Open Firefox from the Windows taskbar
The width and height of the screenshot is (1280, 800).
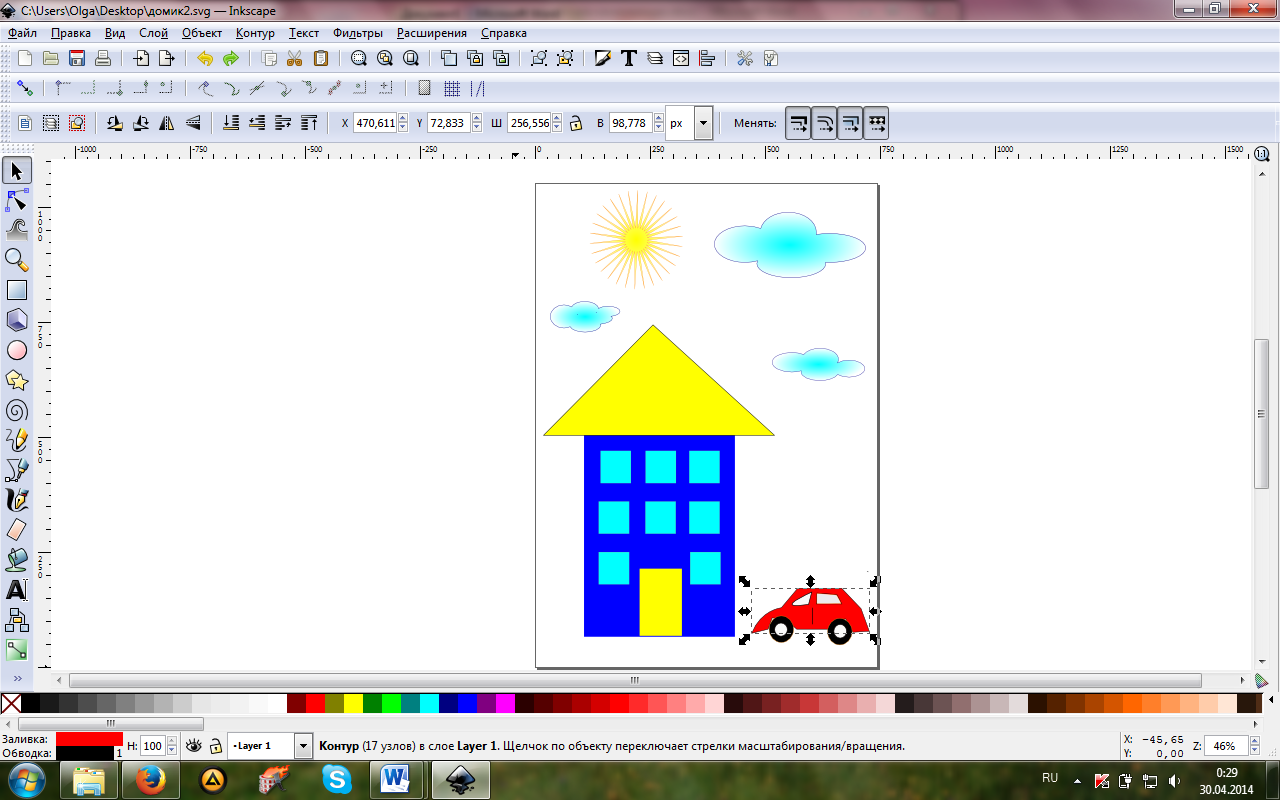point(151,778)
